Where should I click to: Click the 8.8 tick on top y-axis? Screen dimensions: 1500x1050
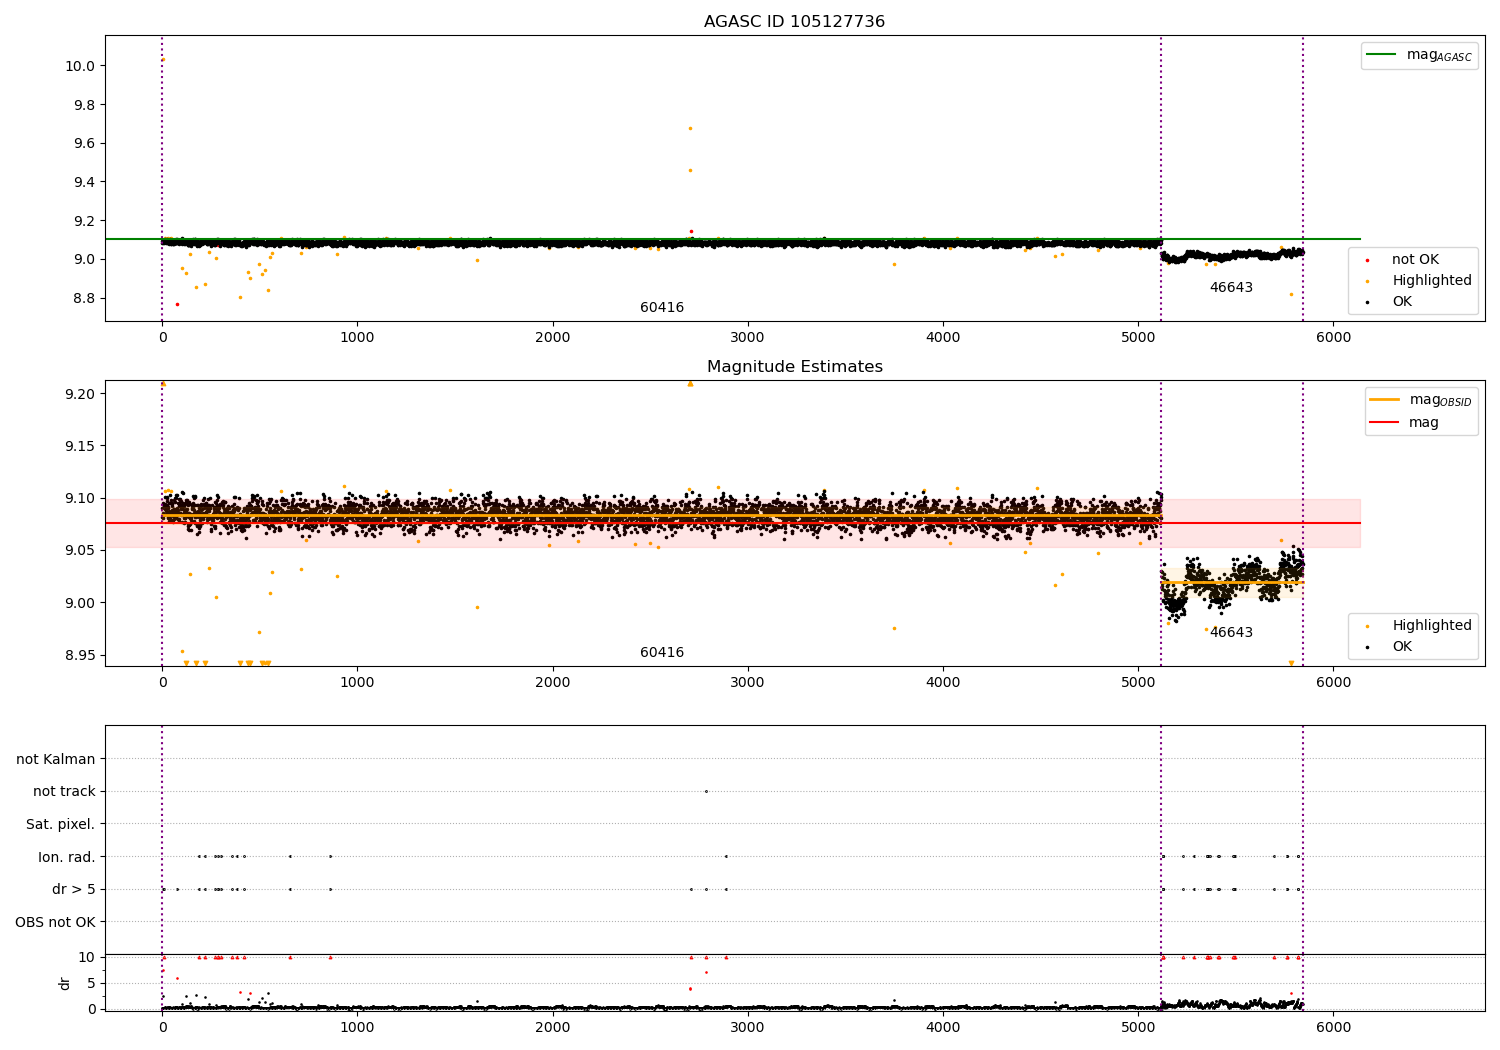83,298
